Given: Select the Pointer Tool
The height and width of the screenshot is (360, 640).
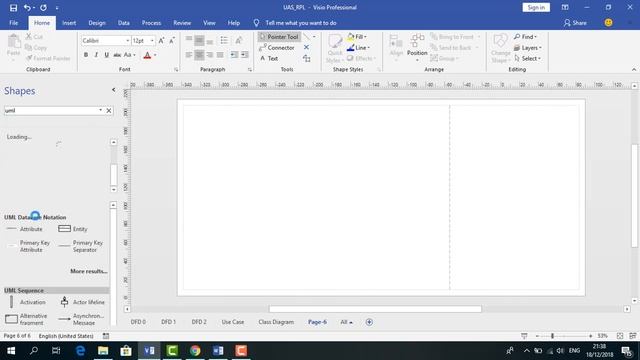Looking at the screenshot, I should [279, 37].
